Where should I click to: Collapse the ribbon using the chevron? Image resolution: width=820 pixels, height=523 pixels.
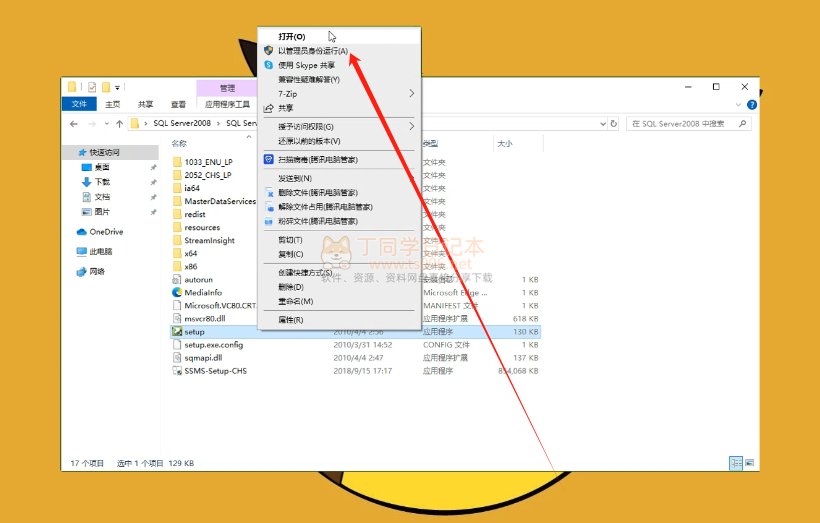click(x=738, y=105)
